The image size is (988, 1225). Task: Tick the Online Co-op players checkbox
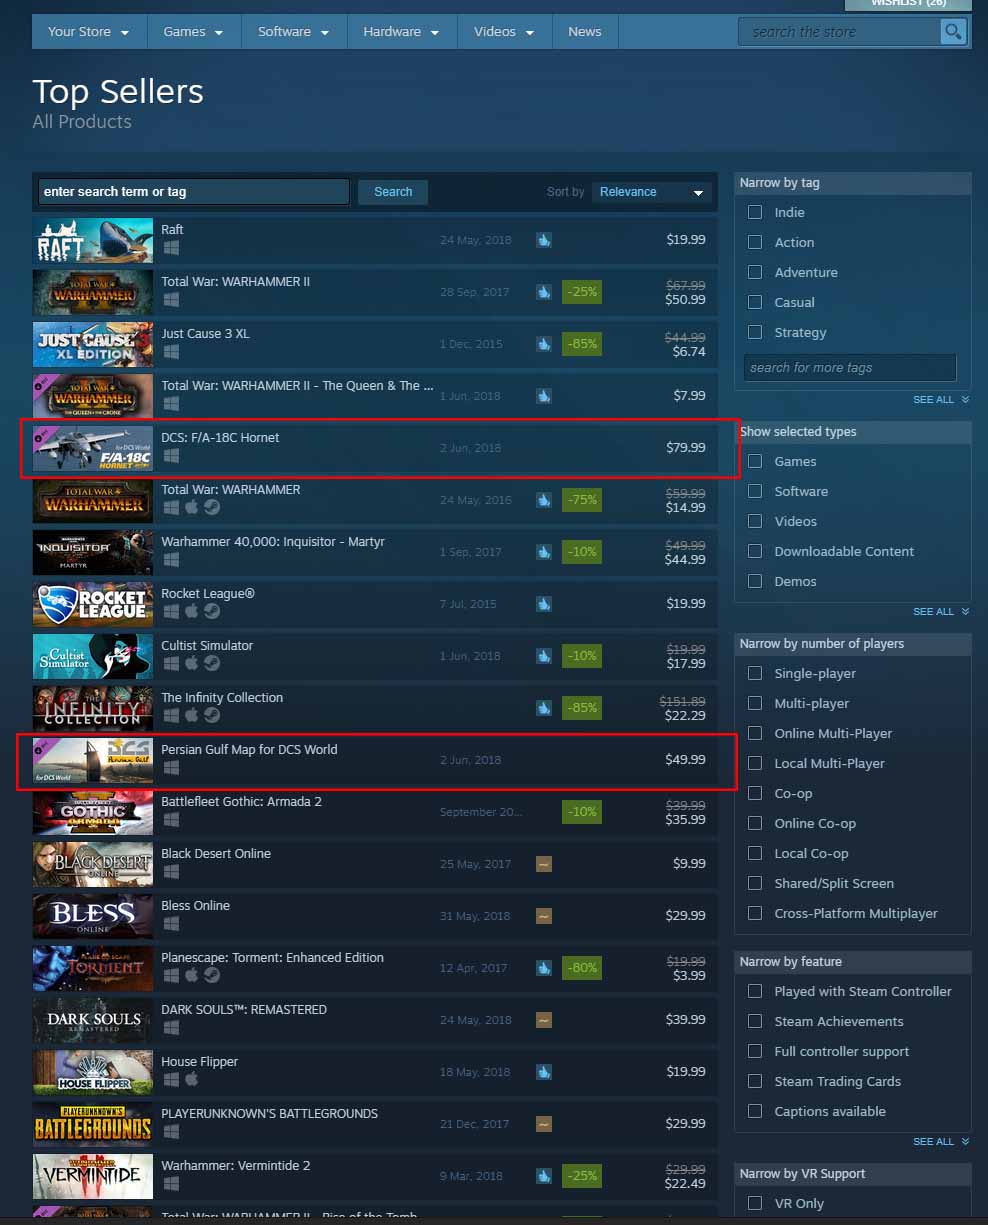click(755, 823)
